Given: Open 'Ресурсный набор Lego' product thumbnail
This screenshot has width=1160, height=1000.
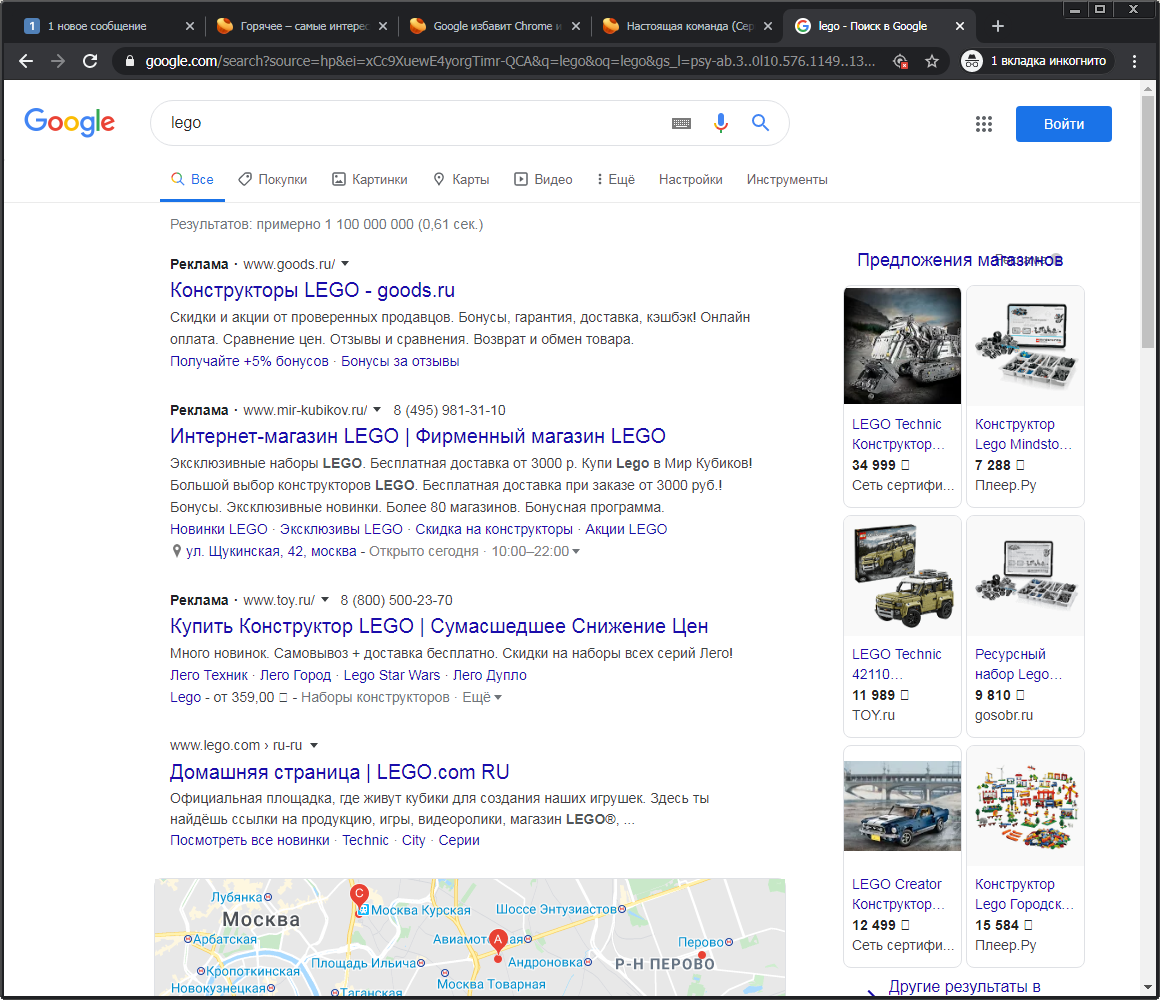Looking at the screenshot, I should 1025,575.
